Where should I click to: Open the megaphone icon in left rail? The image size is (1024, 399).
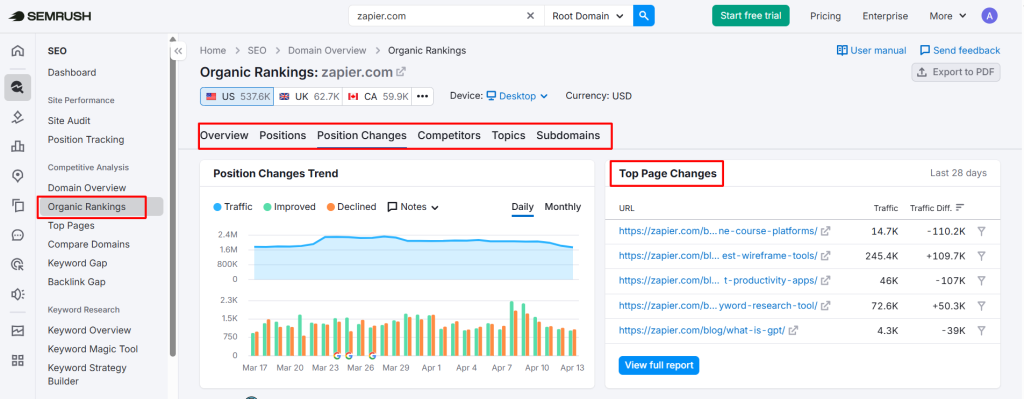click(18, 295)
